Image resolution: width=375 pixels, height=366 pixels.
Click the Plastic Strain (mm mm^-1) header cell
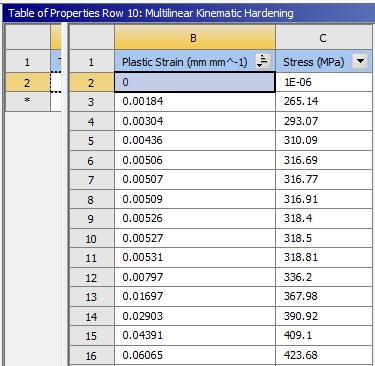tap(195, 61)
